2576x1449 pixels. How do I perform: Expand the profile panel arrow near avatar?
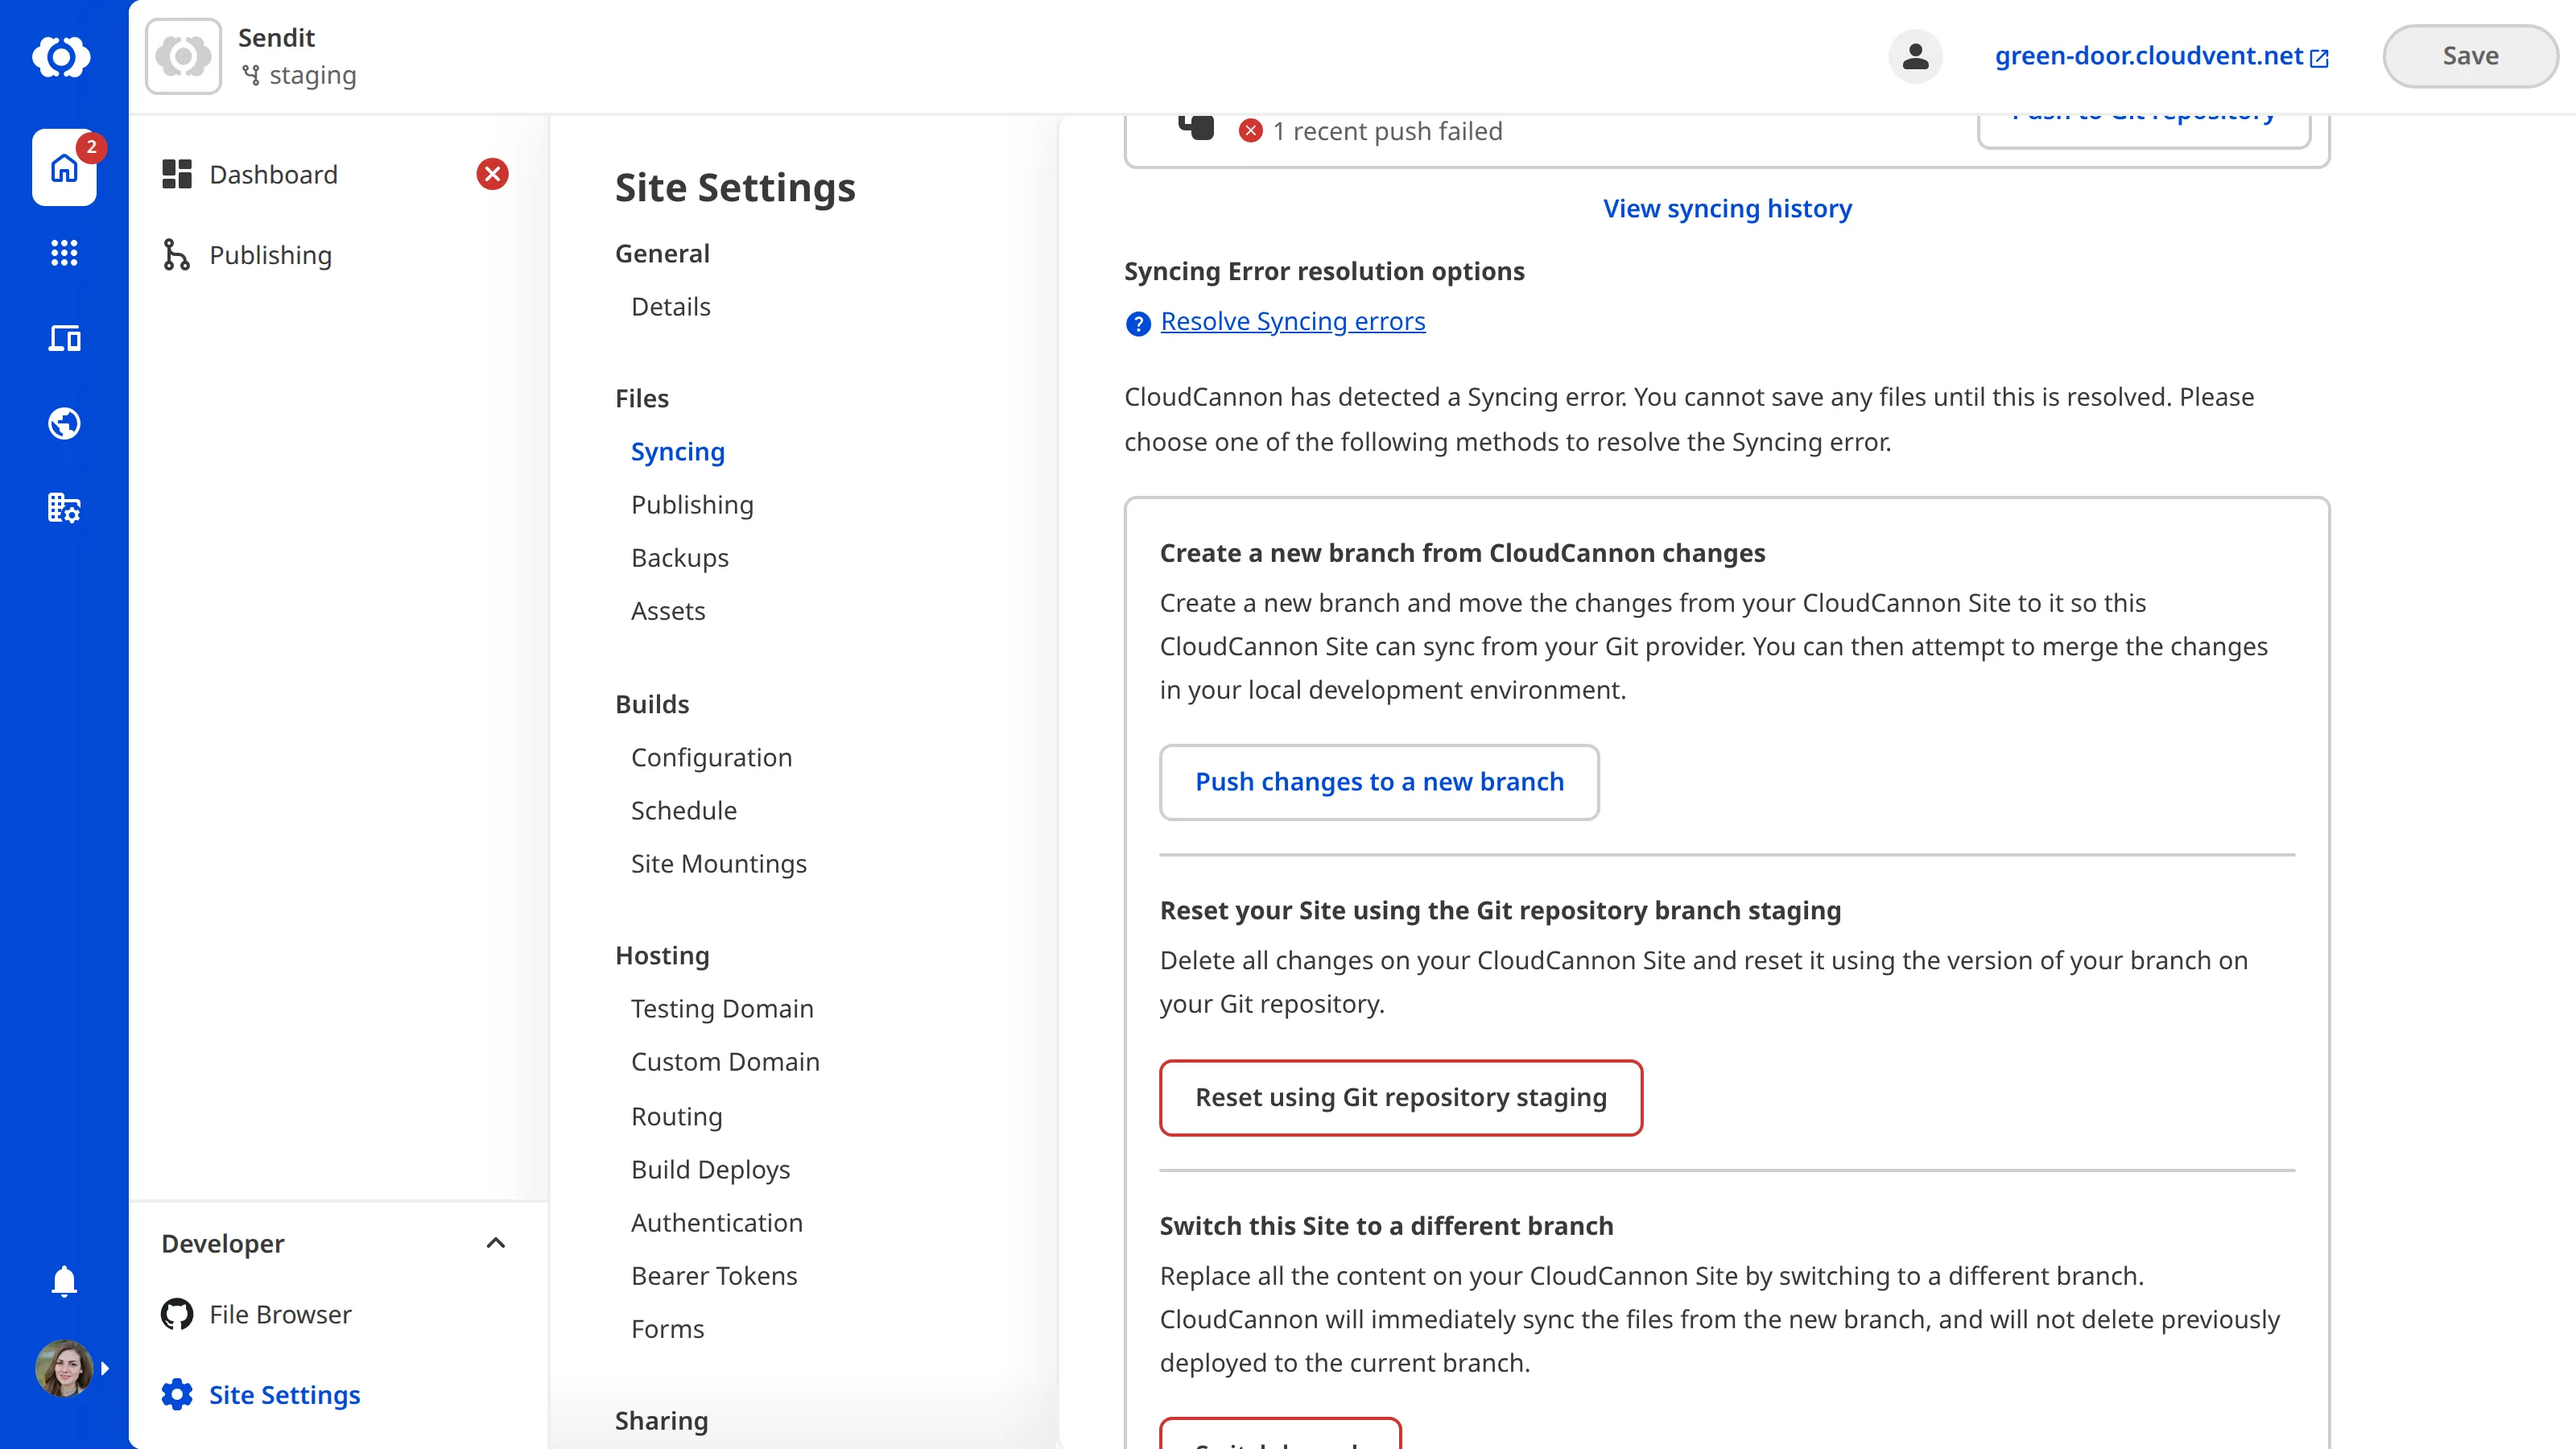[106, 1368]
